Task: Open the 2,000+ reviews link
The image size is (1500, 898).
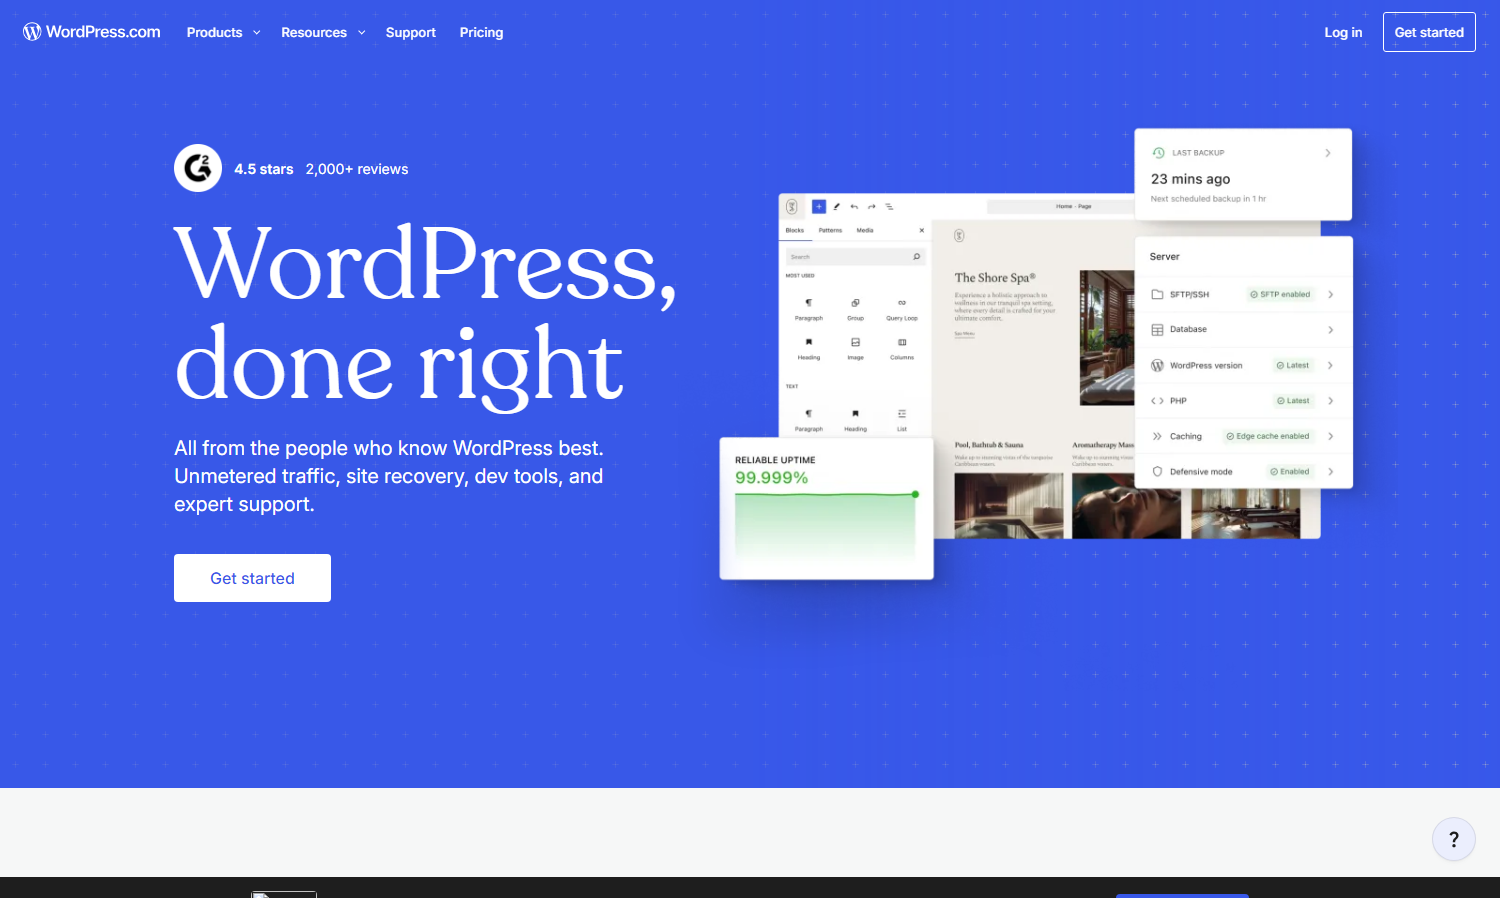Action: pos(357,169)
